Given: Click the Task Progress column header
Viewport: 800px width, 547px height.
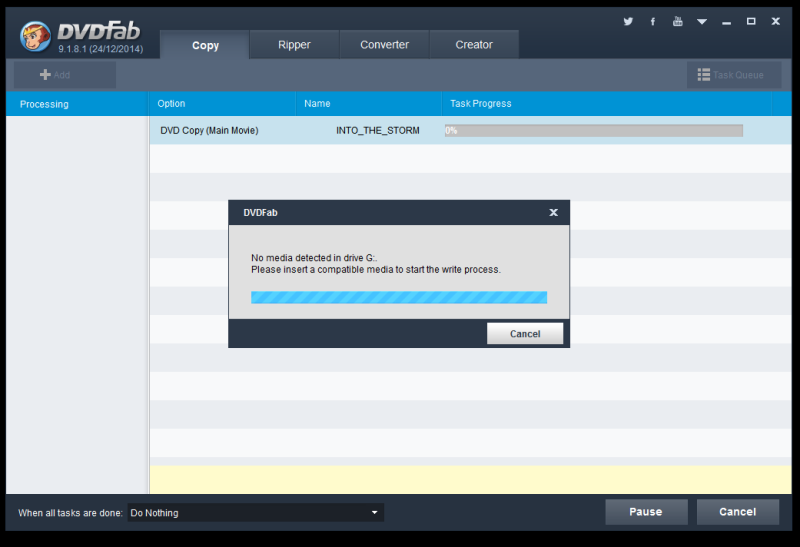Looking at the screenshot, I should tap(607, 104).
